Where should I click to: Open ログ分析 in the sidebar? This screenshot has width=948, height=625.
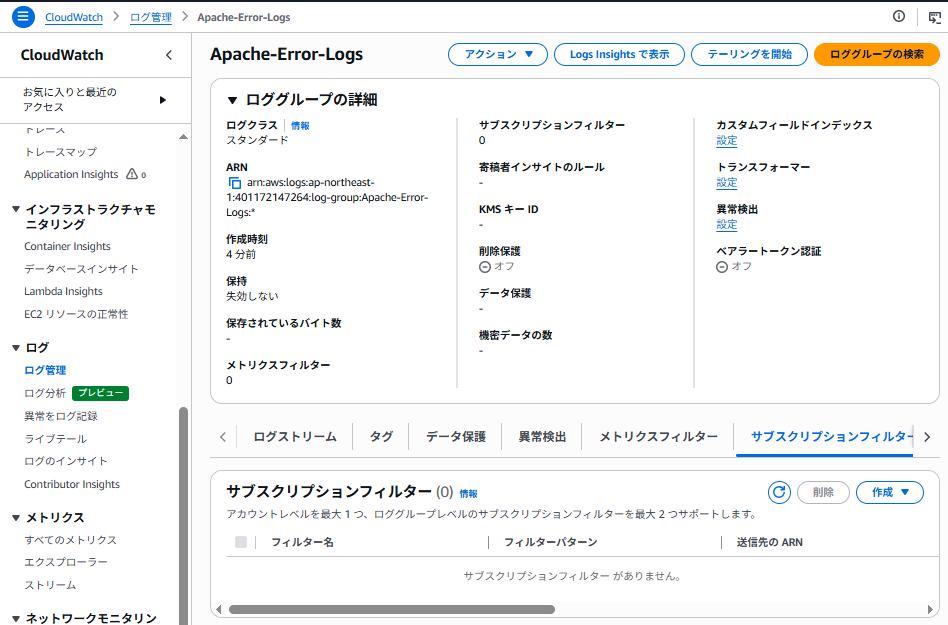tap(45, 393)
